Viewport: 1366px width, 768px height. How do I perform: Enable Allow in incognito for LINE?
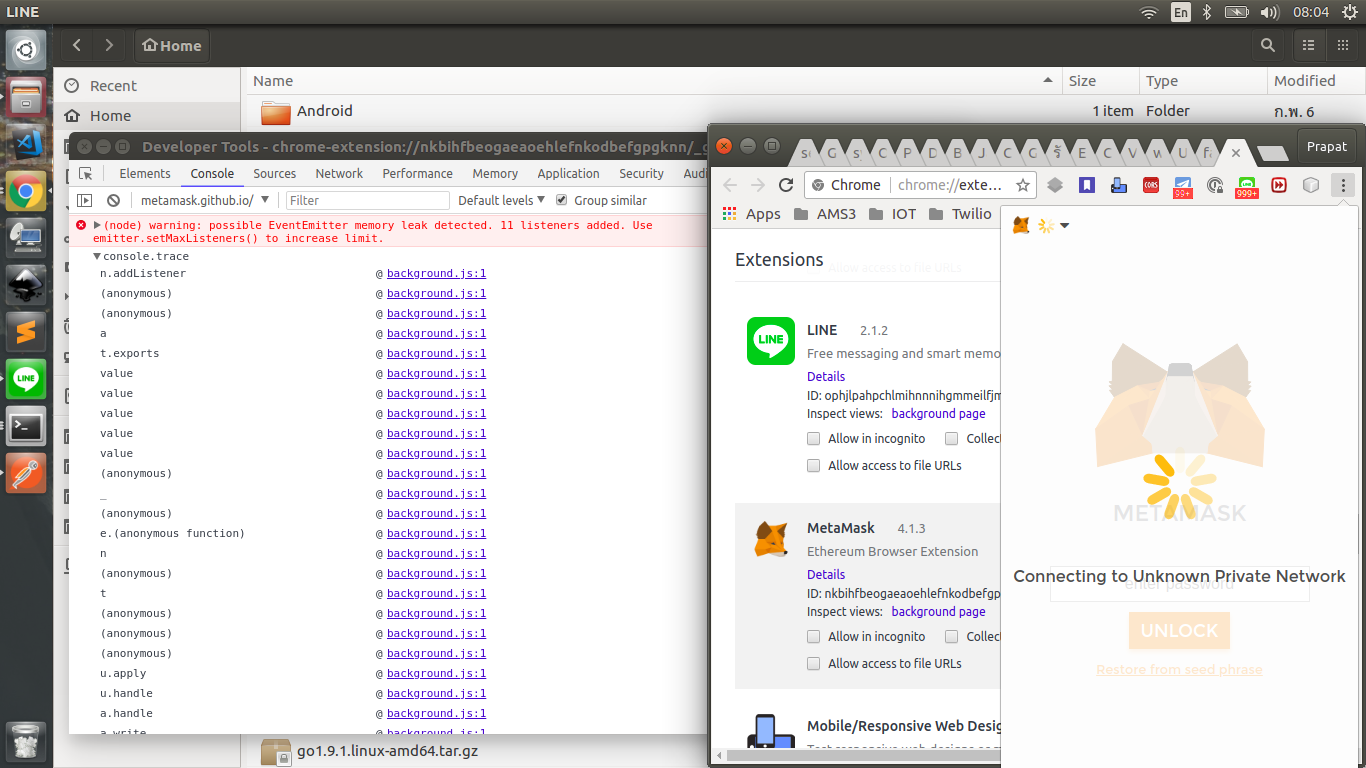coord(814,438)
